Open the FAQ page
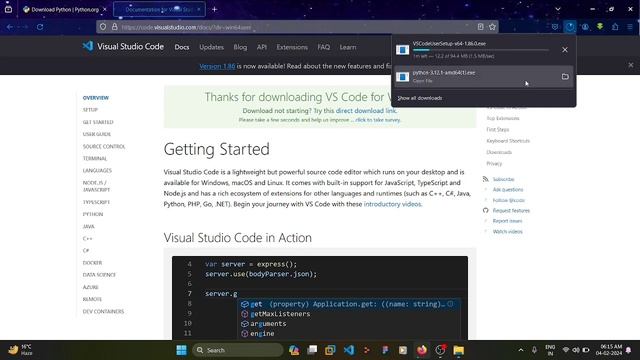640x360 pixels. (324, 47)
